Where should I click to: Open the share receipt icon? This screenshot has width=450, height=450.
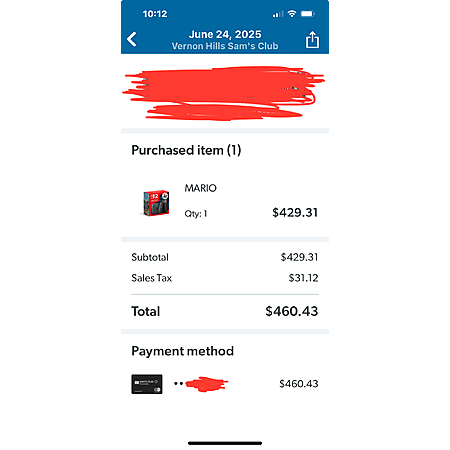312,40
